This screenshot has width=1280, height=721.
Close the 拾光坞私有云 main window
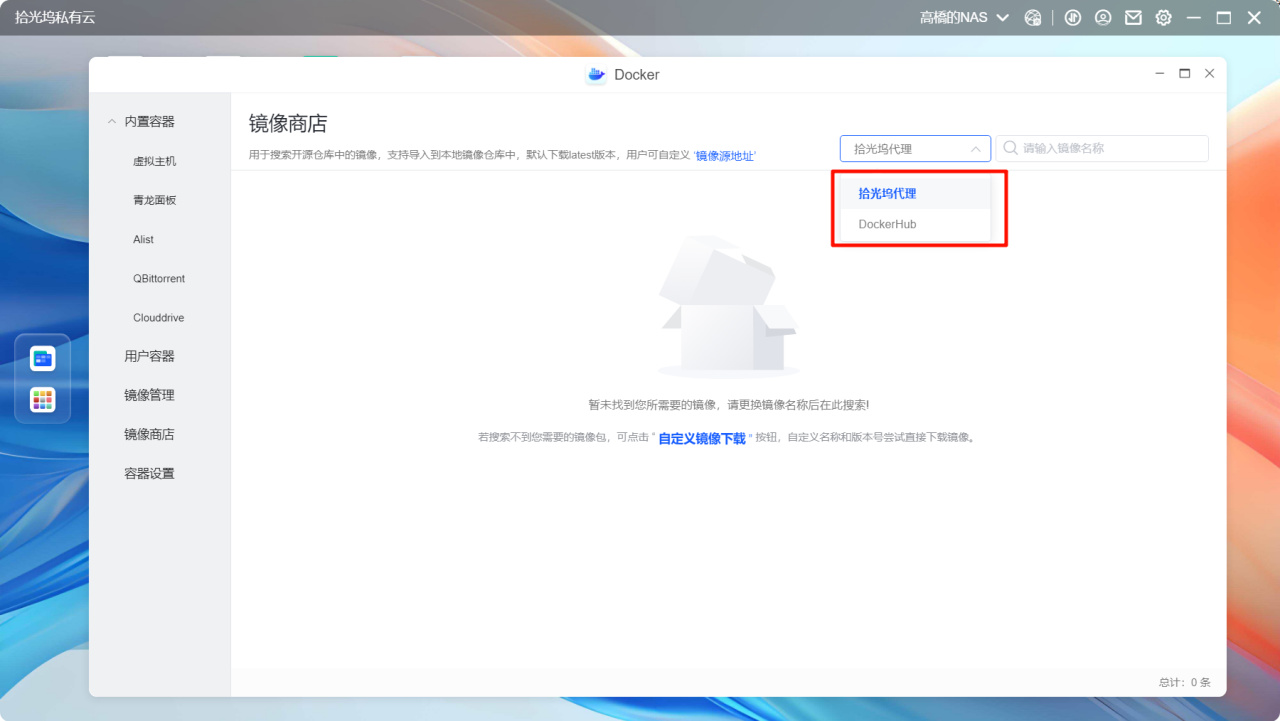(x=1254, y=18)
